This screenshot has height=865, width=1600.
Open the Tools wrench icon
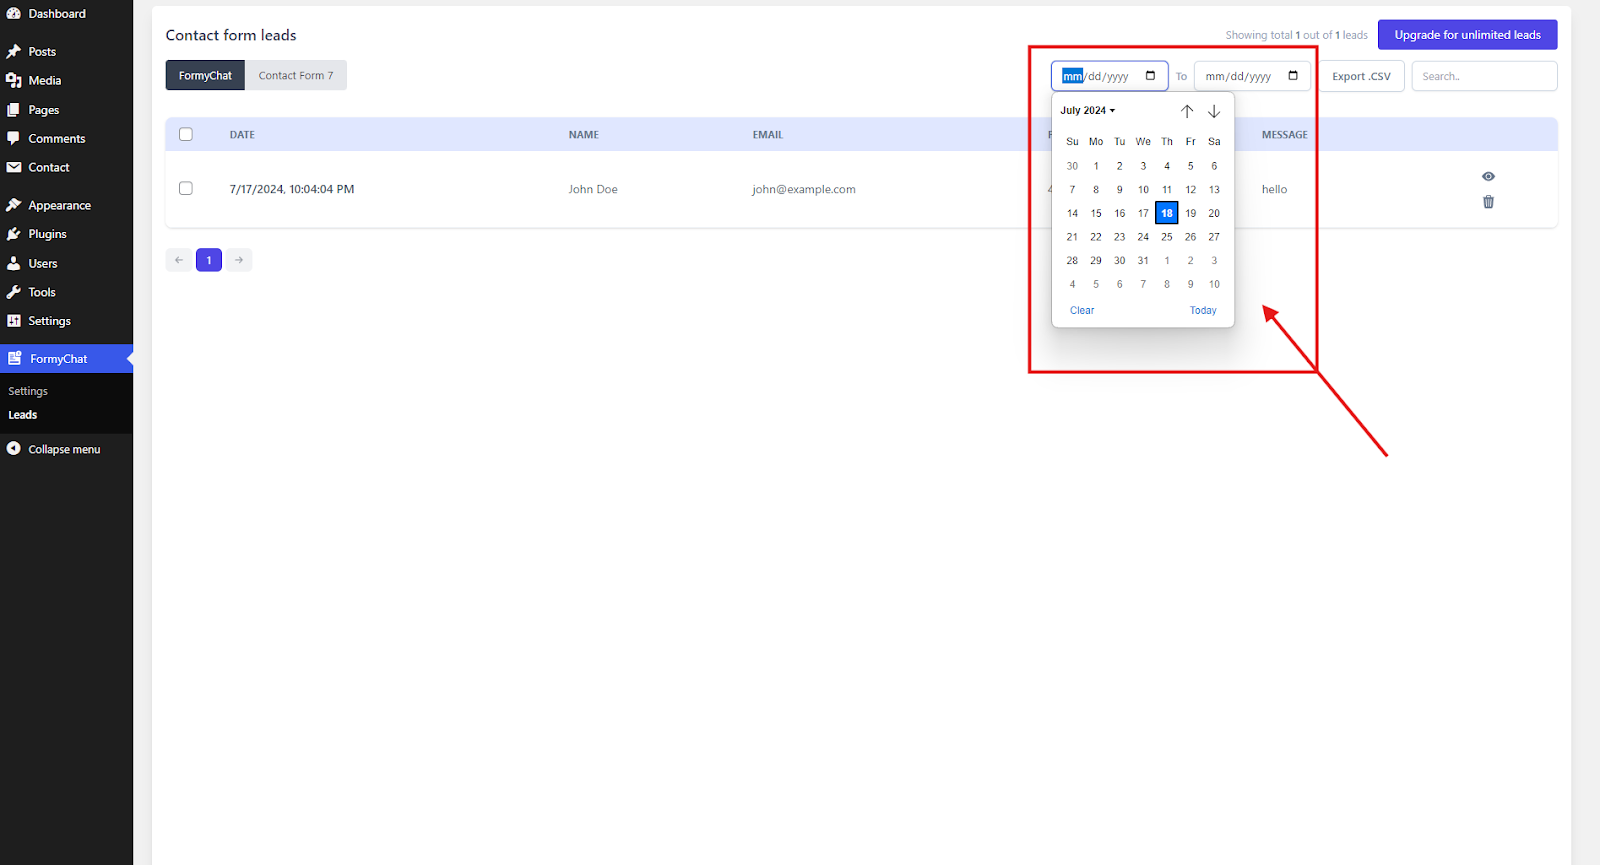tap(14, 293)
